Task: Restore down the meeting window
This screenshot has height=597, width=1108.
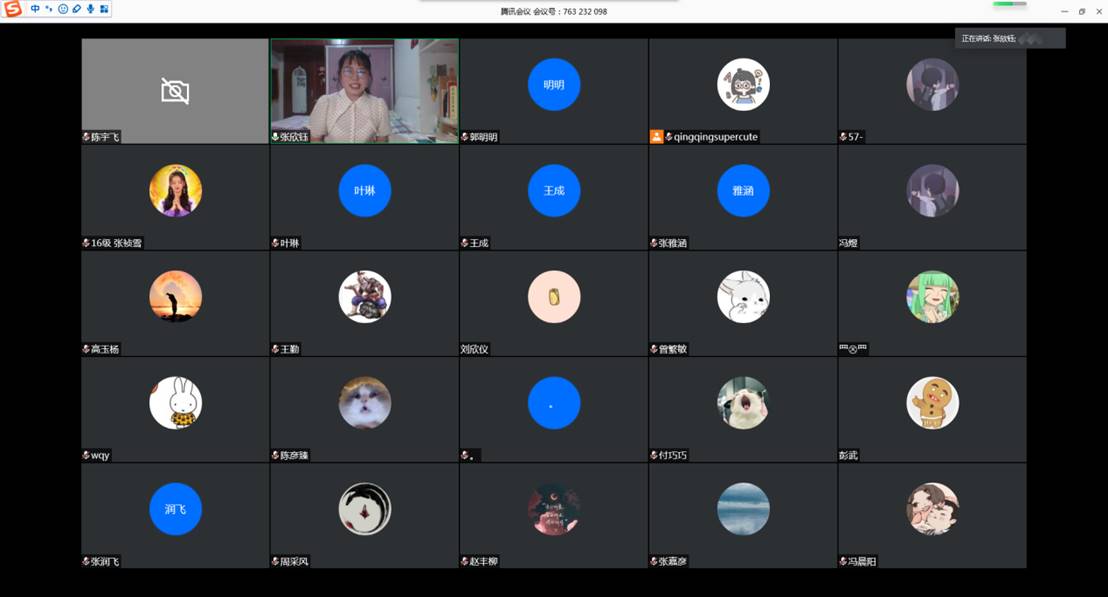Action: pos(1081,11)
